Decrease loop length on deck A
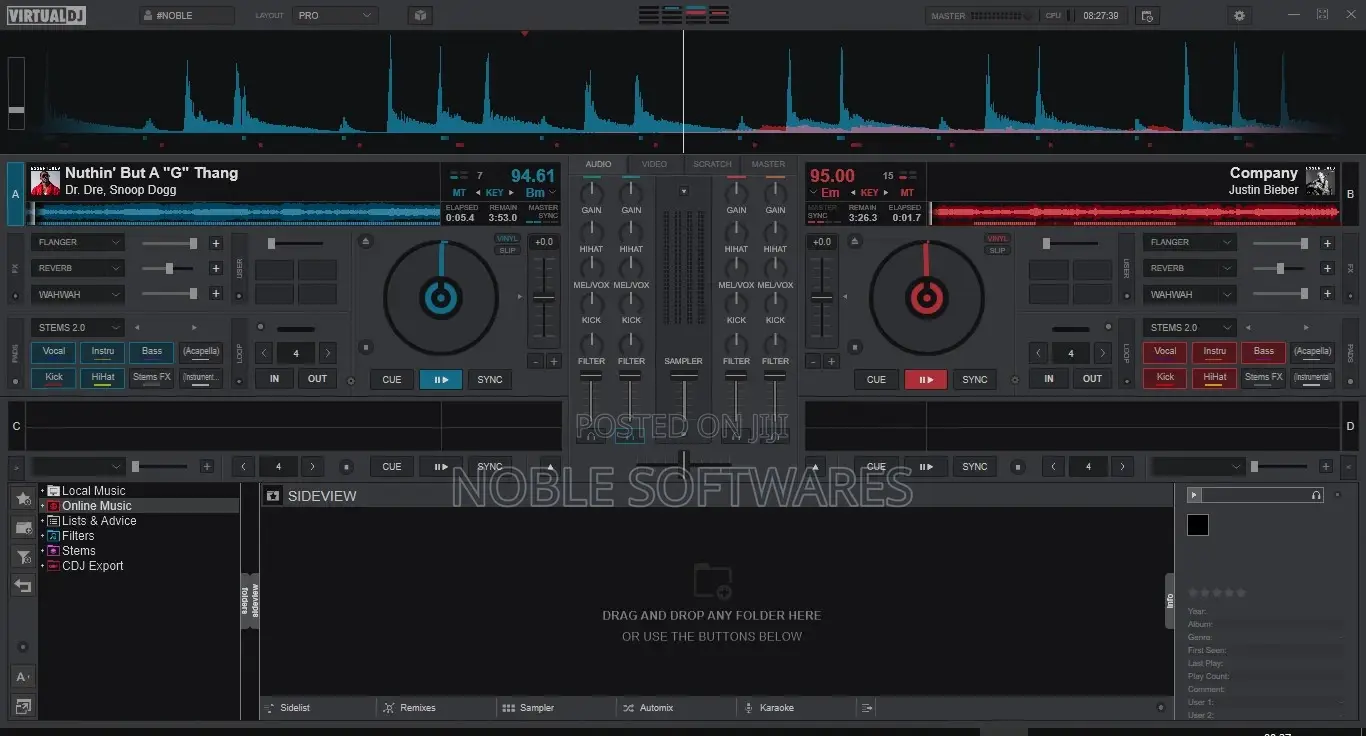The image size is (1366, 736). (264, 353)
